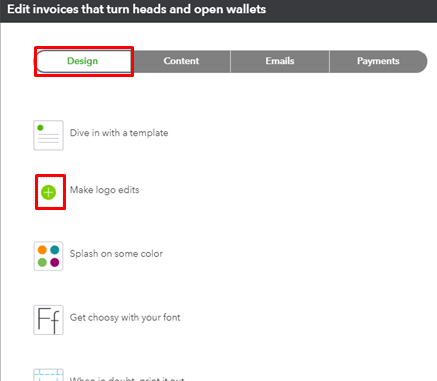Select 'Make logo edits' label
Image resolution: width=437 pixels, height=381 pixels.
[104, 190]
